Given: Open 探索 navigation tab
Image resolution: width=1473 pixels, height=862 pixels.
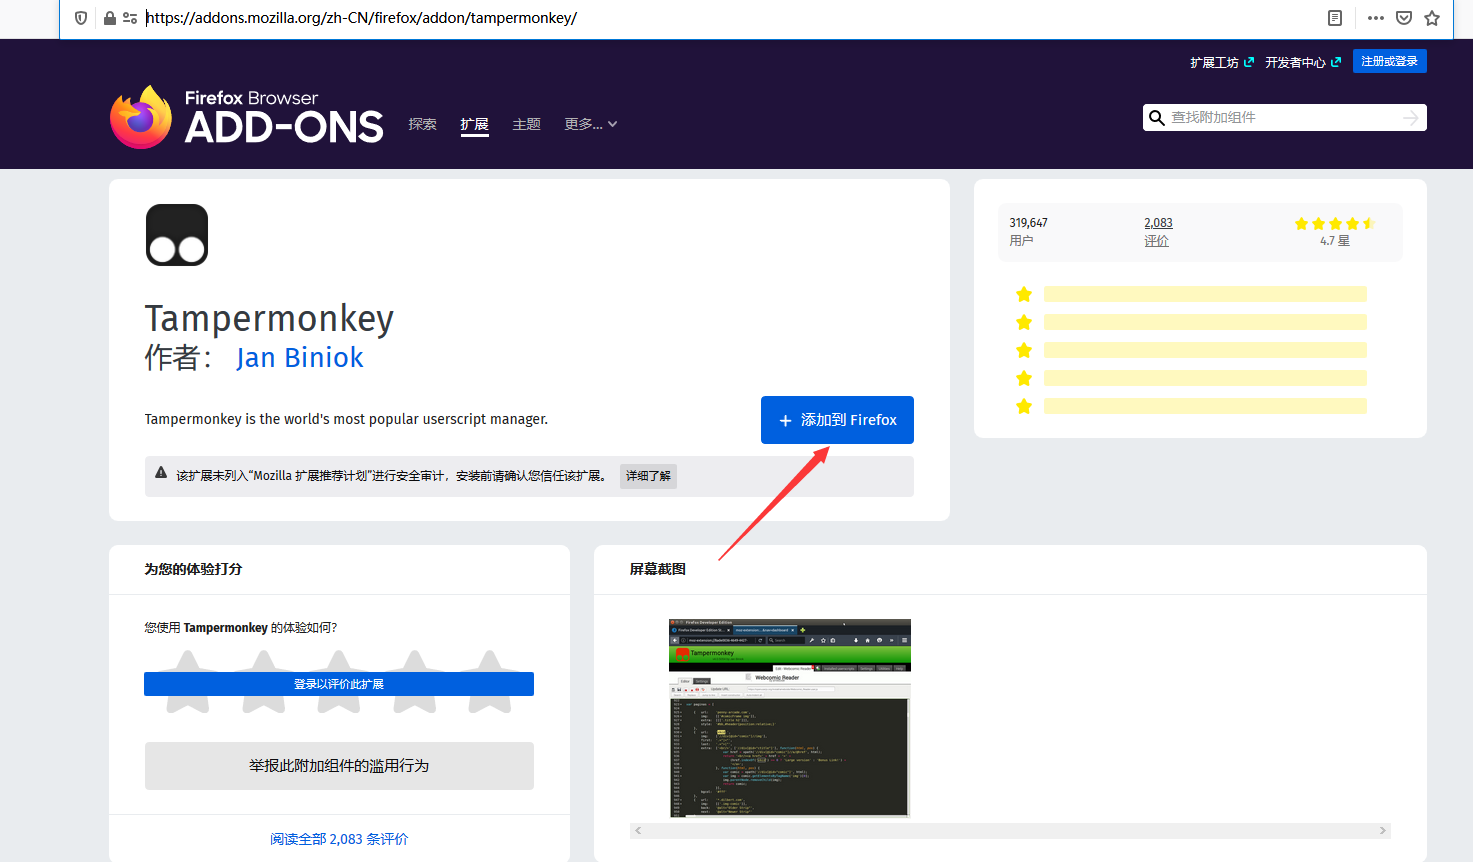Looking at the screenshot, I should (x=423, y=124).
